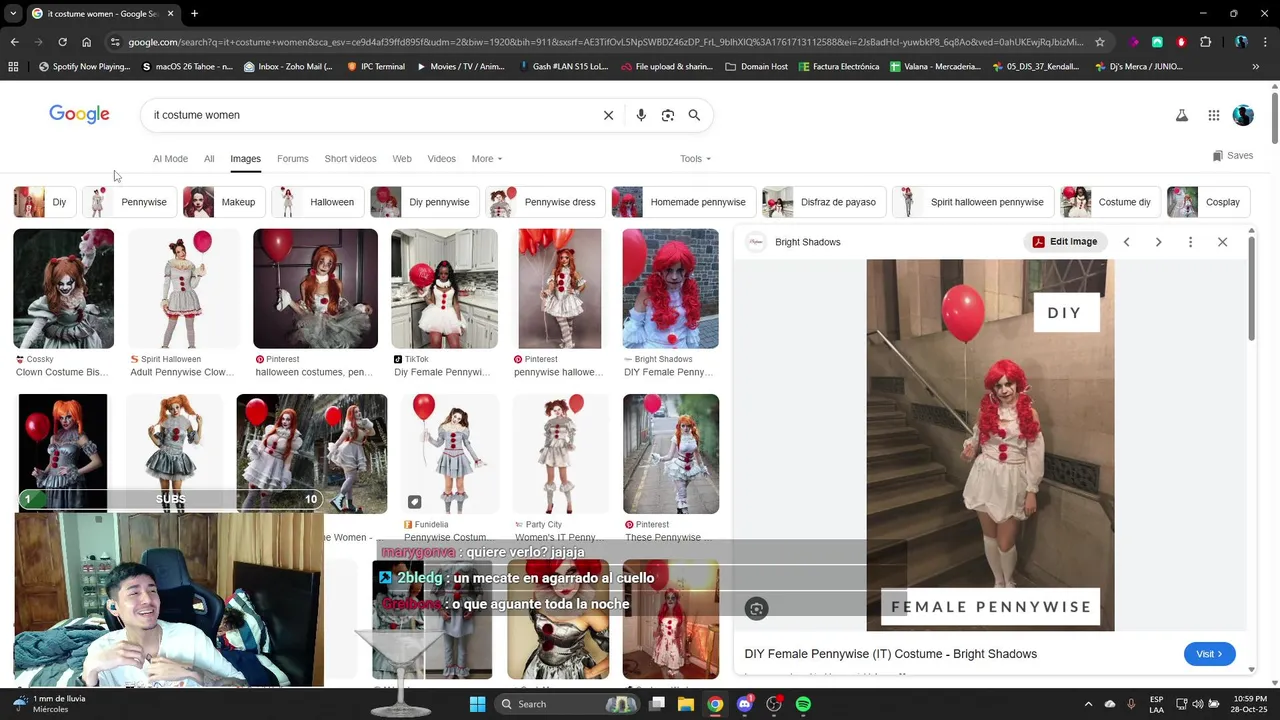1280x720 pixels.
Task: Filter results by Pennywise dress chip
Action: (x=545, y=202)
